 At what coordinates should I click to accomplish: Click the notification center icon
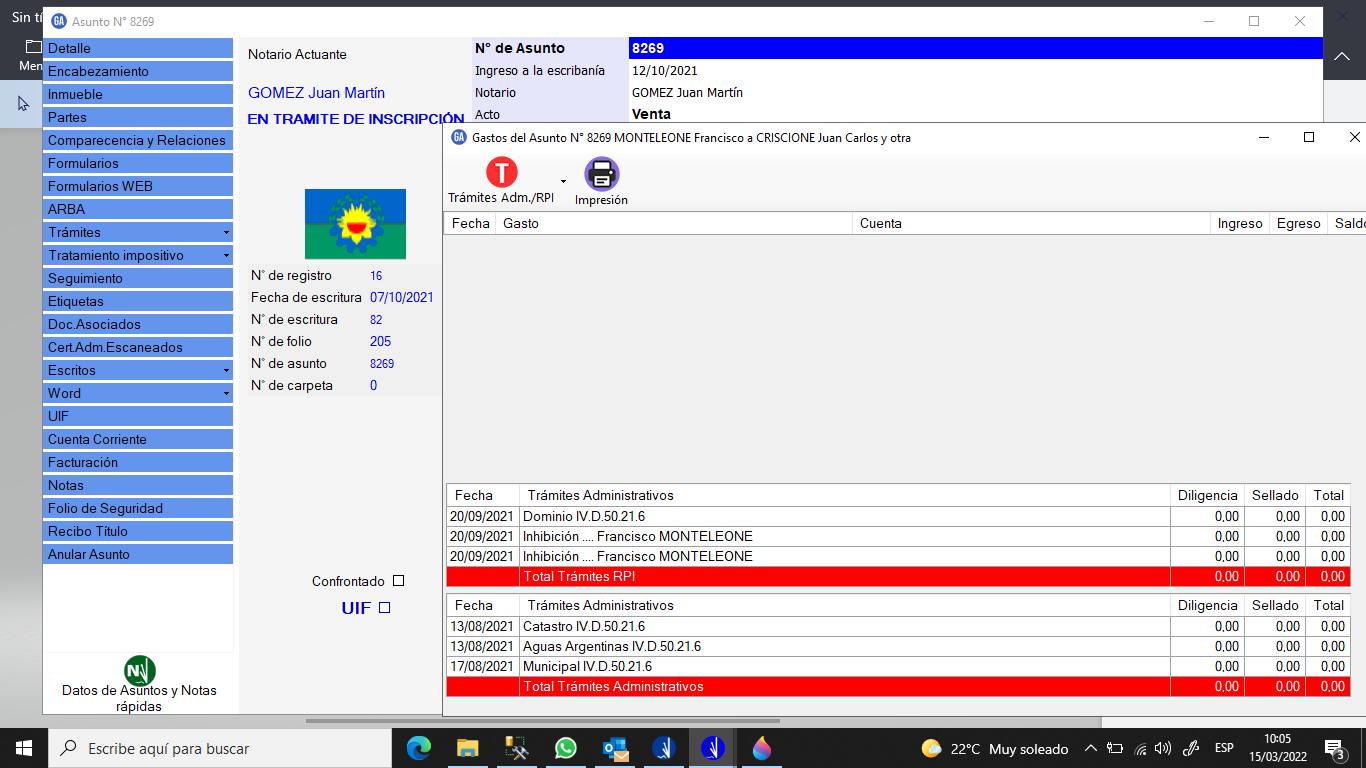[1333, 748]
